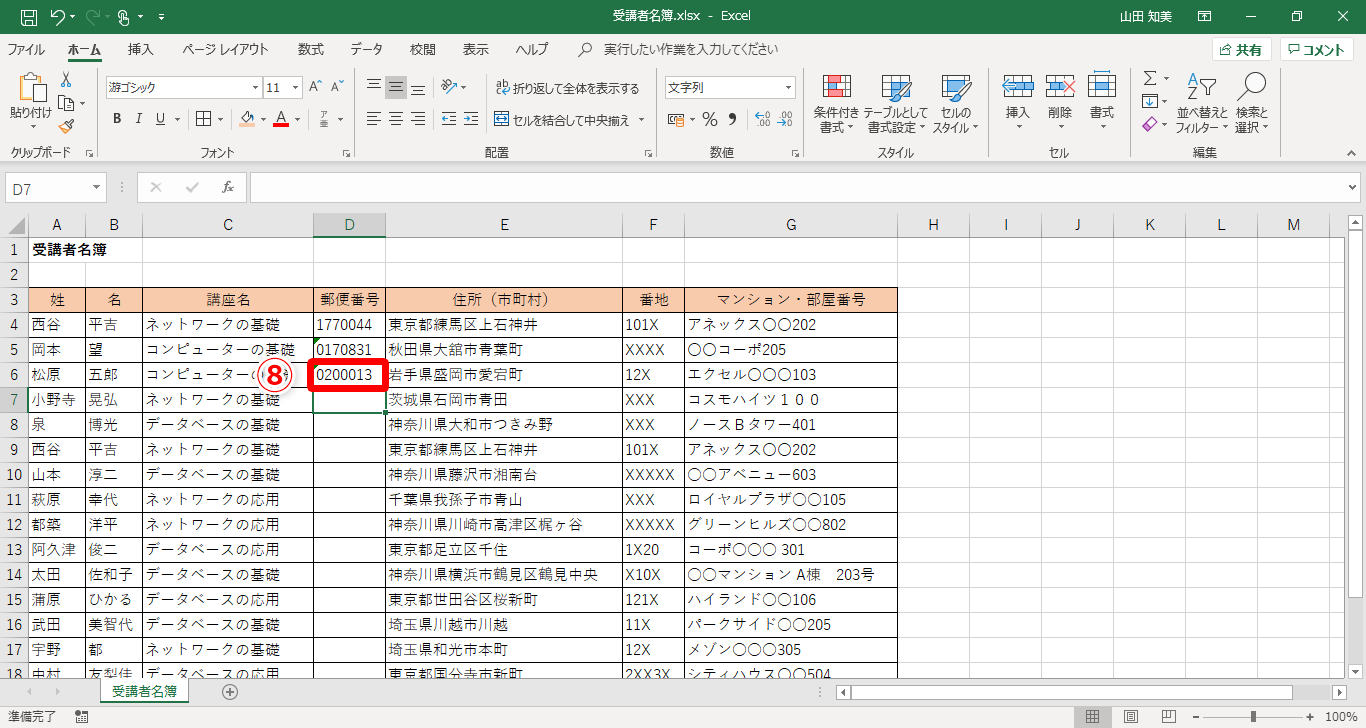The image size is (1366, 728).
Task: Click the phonetic guide (ふりがな) icon
Action: (x=324, y=119)
